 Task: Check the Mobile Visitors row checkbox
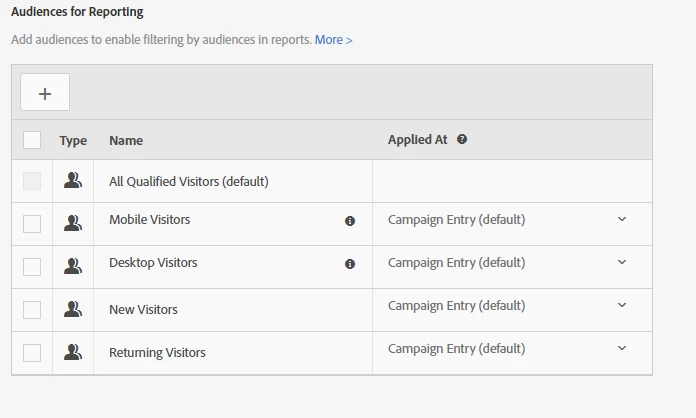click(x=32, y=224)
